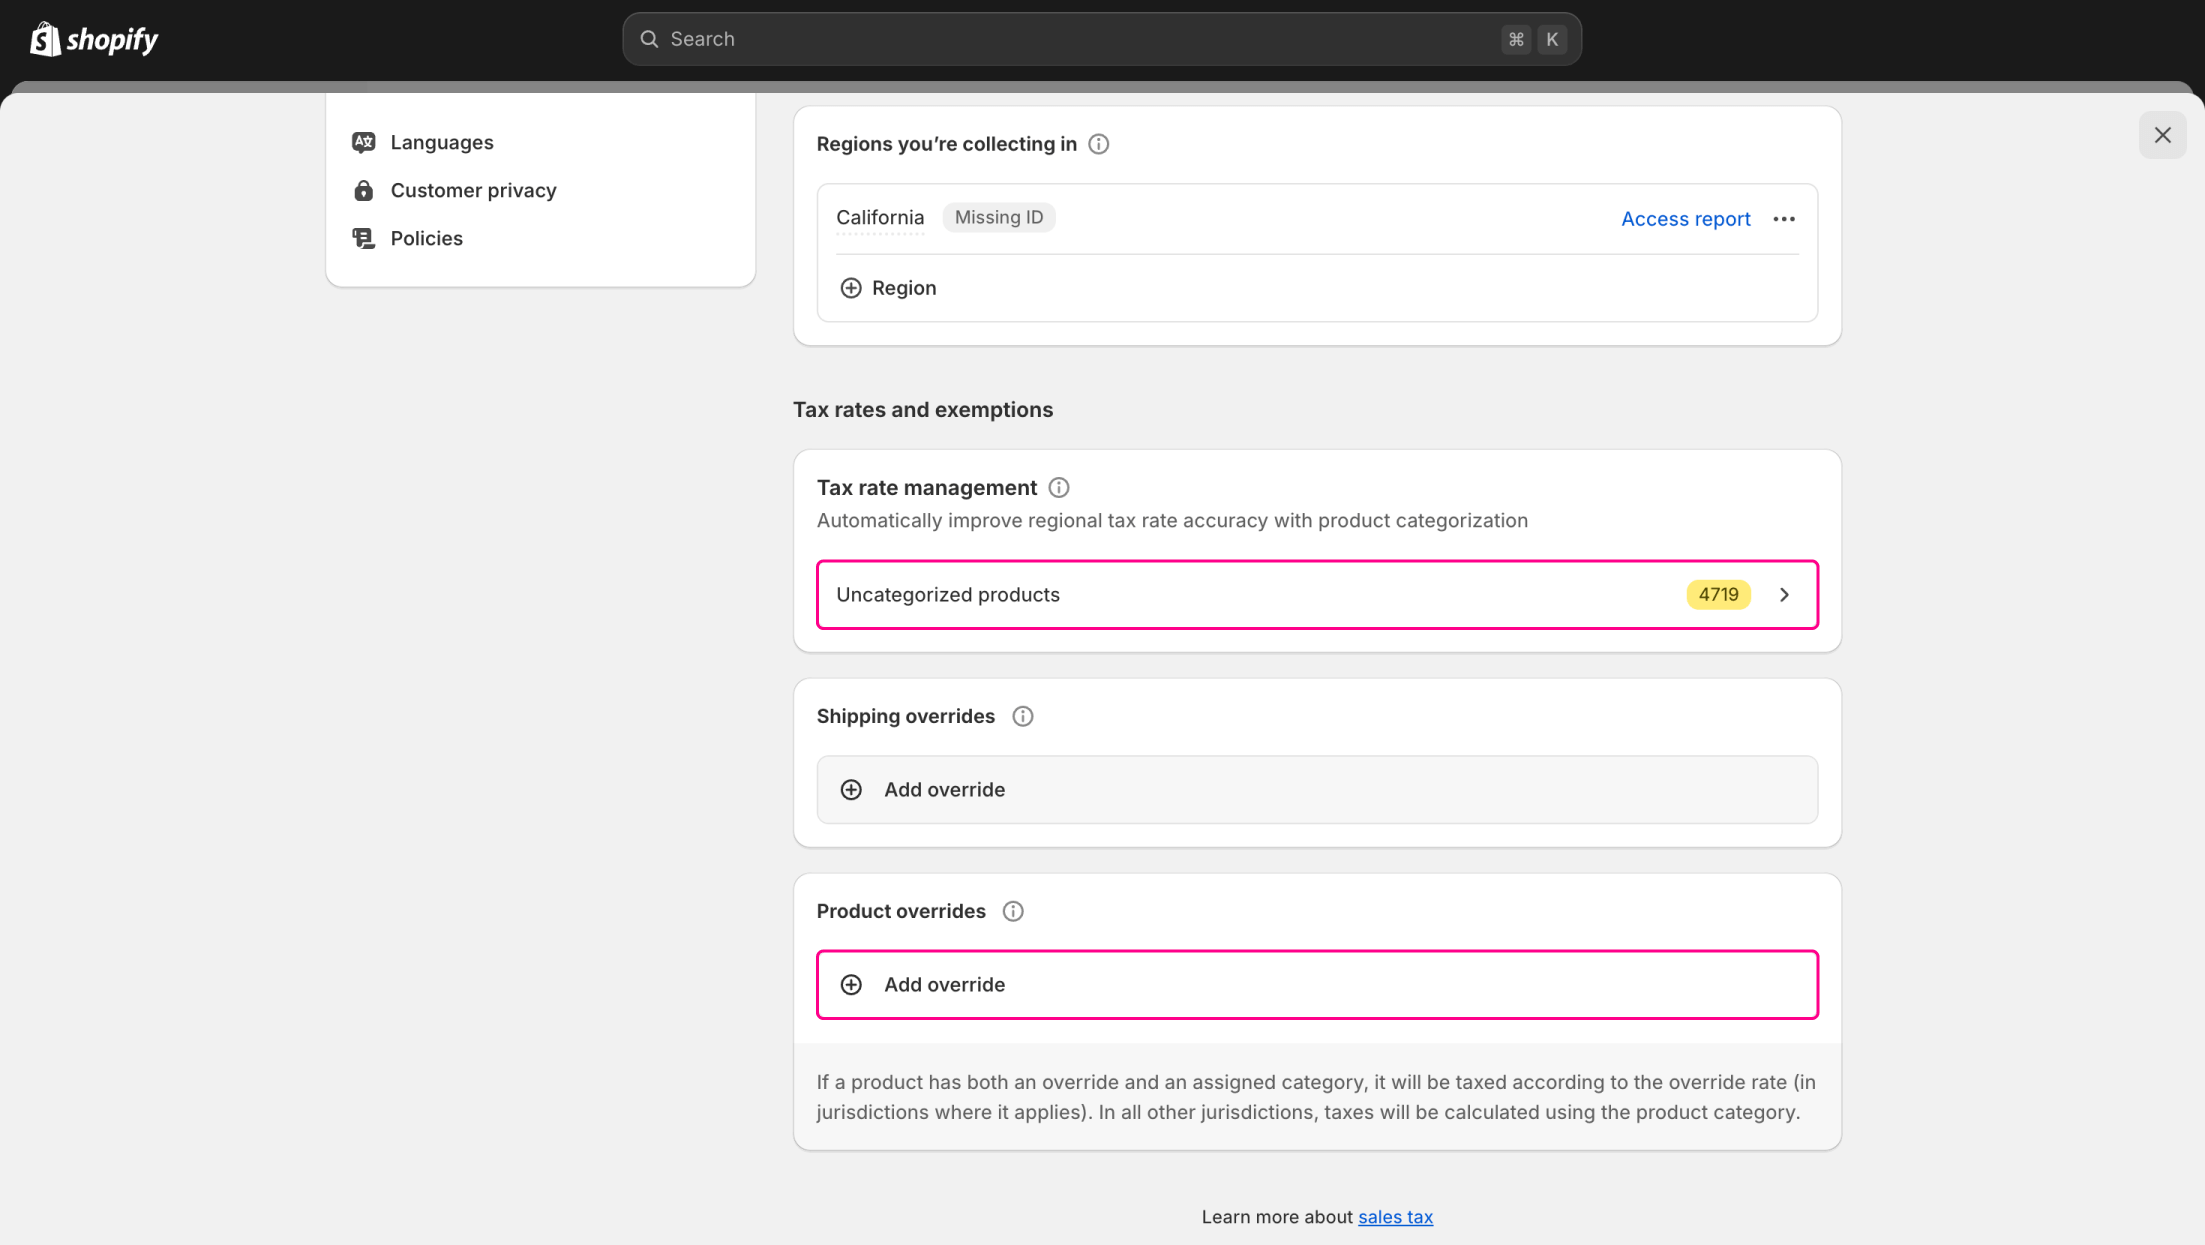Screen dimensions: 2205x1245
Task: Open Customer privacy settings
Action: click(x=473, y=190)
